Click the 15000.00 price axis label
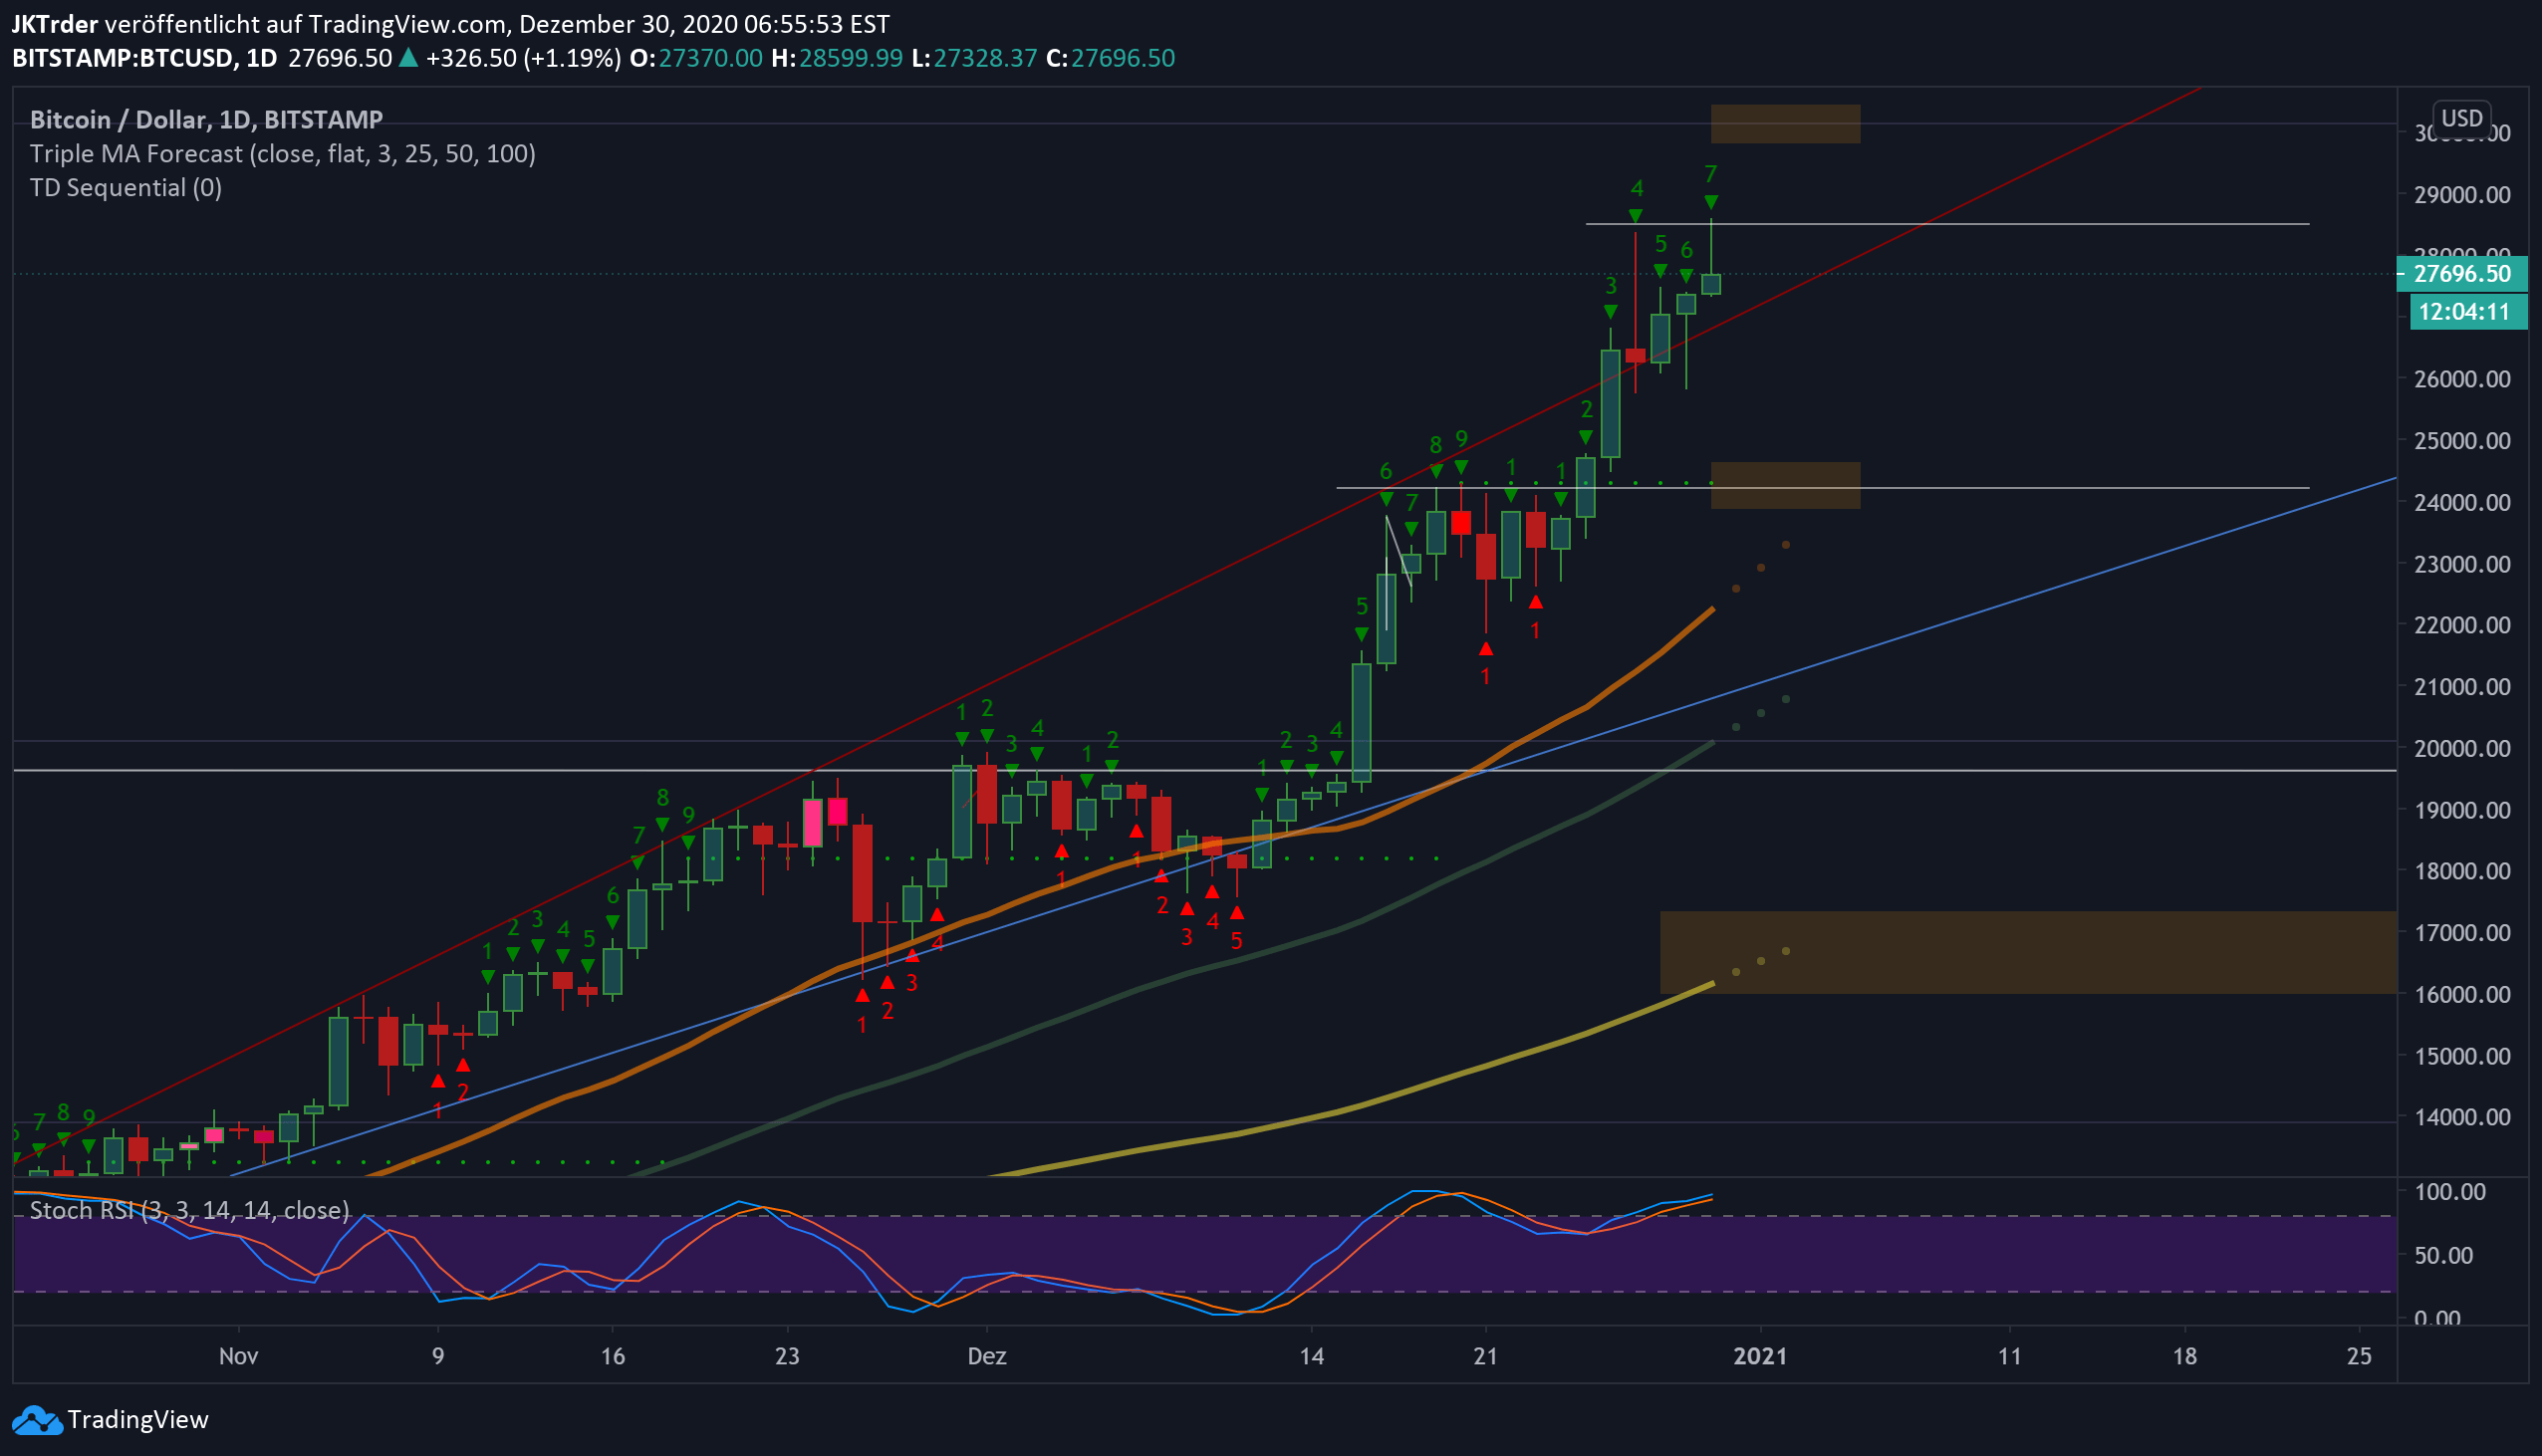The image size is (2542, 1456). coord(2462,1056)
